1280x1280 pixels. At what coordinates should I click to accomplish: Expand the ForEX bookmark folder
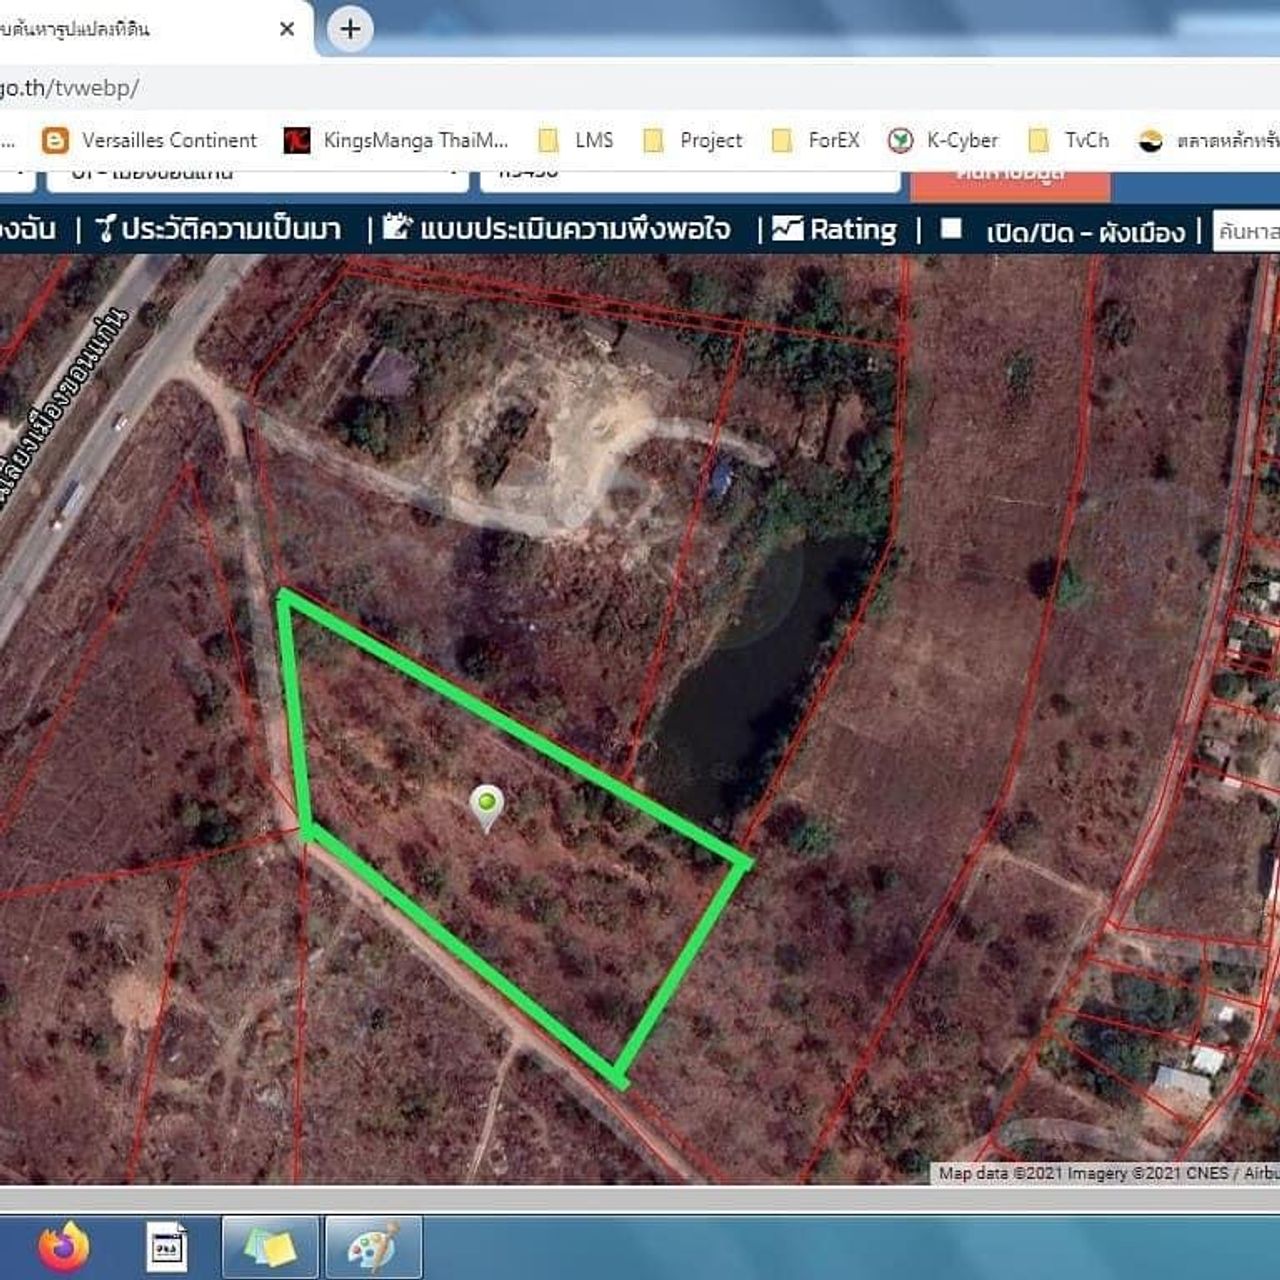(816, 140)
